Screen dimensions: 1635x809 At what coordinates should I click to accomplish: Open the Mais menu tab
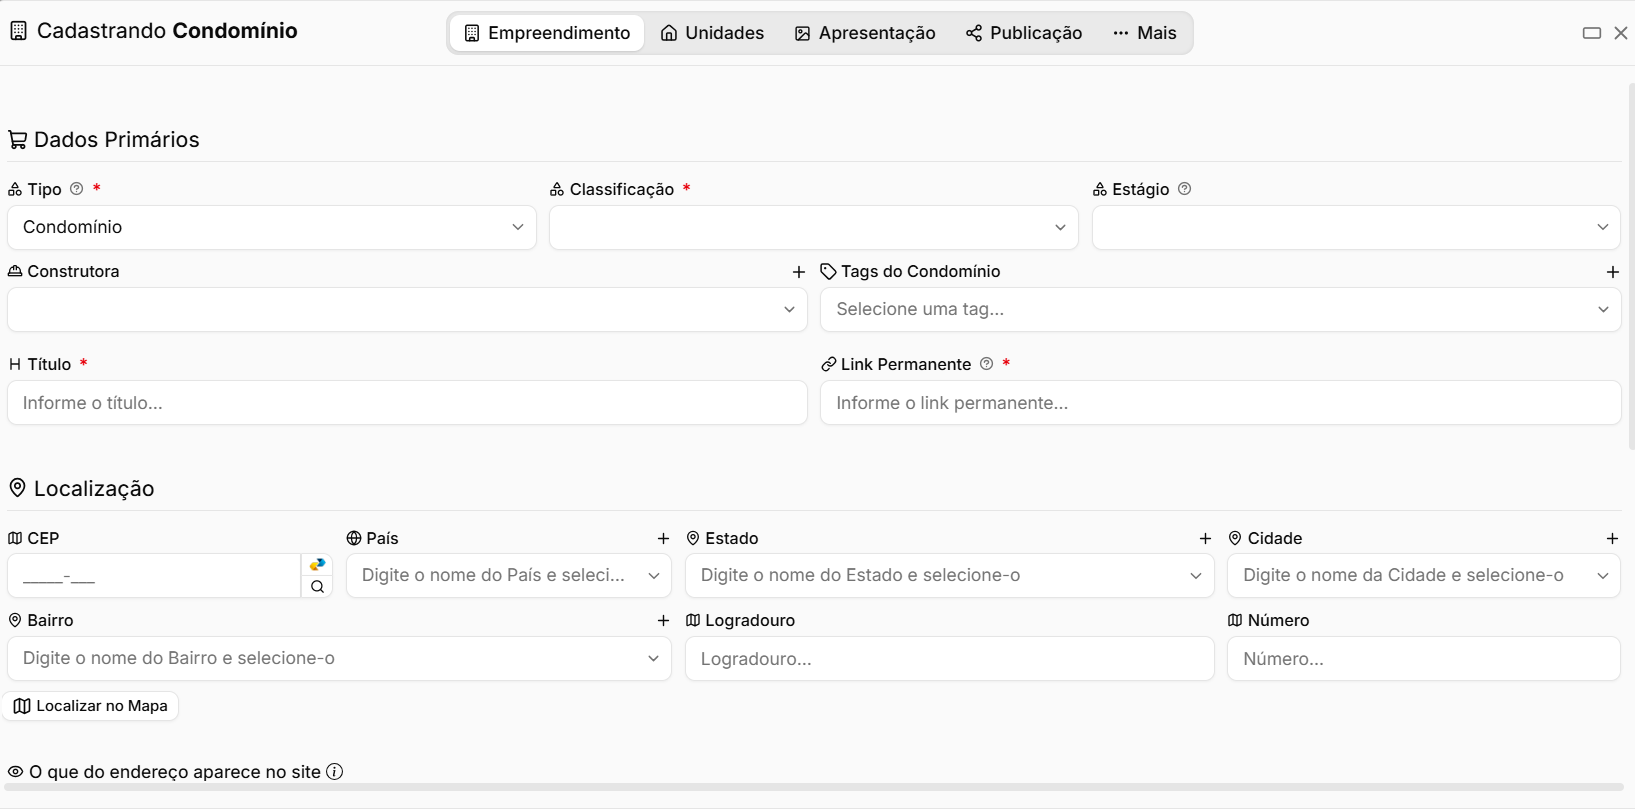pos(1145,33)
